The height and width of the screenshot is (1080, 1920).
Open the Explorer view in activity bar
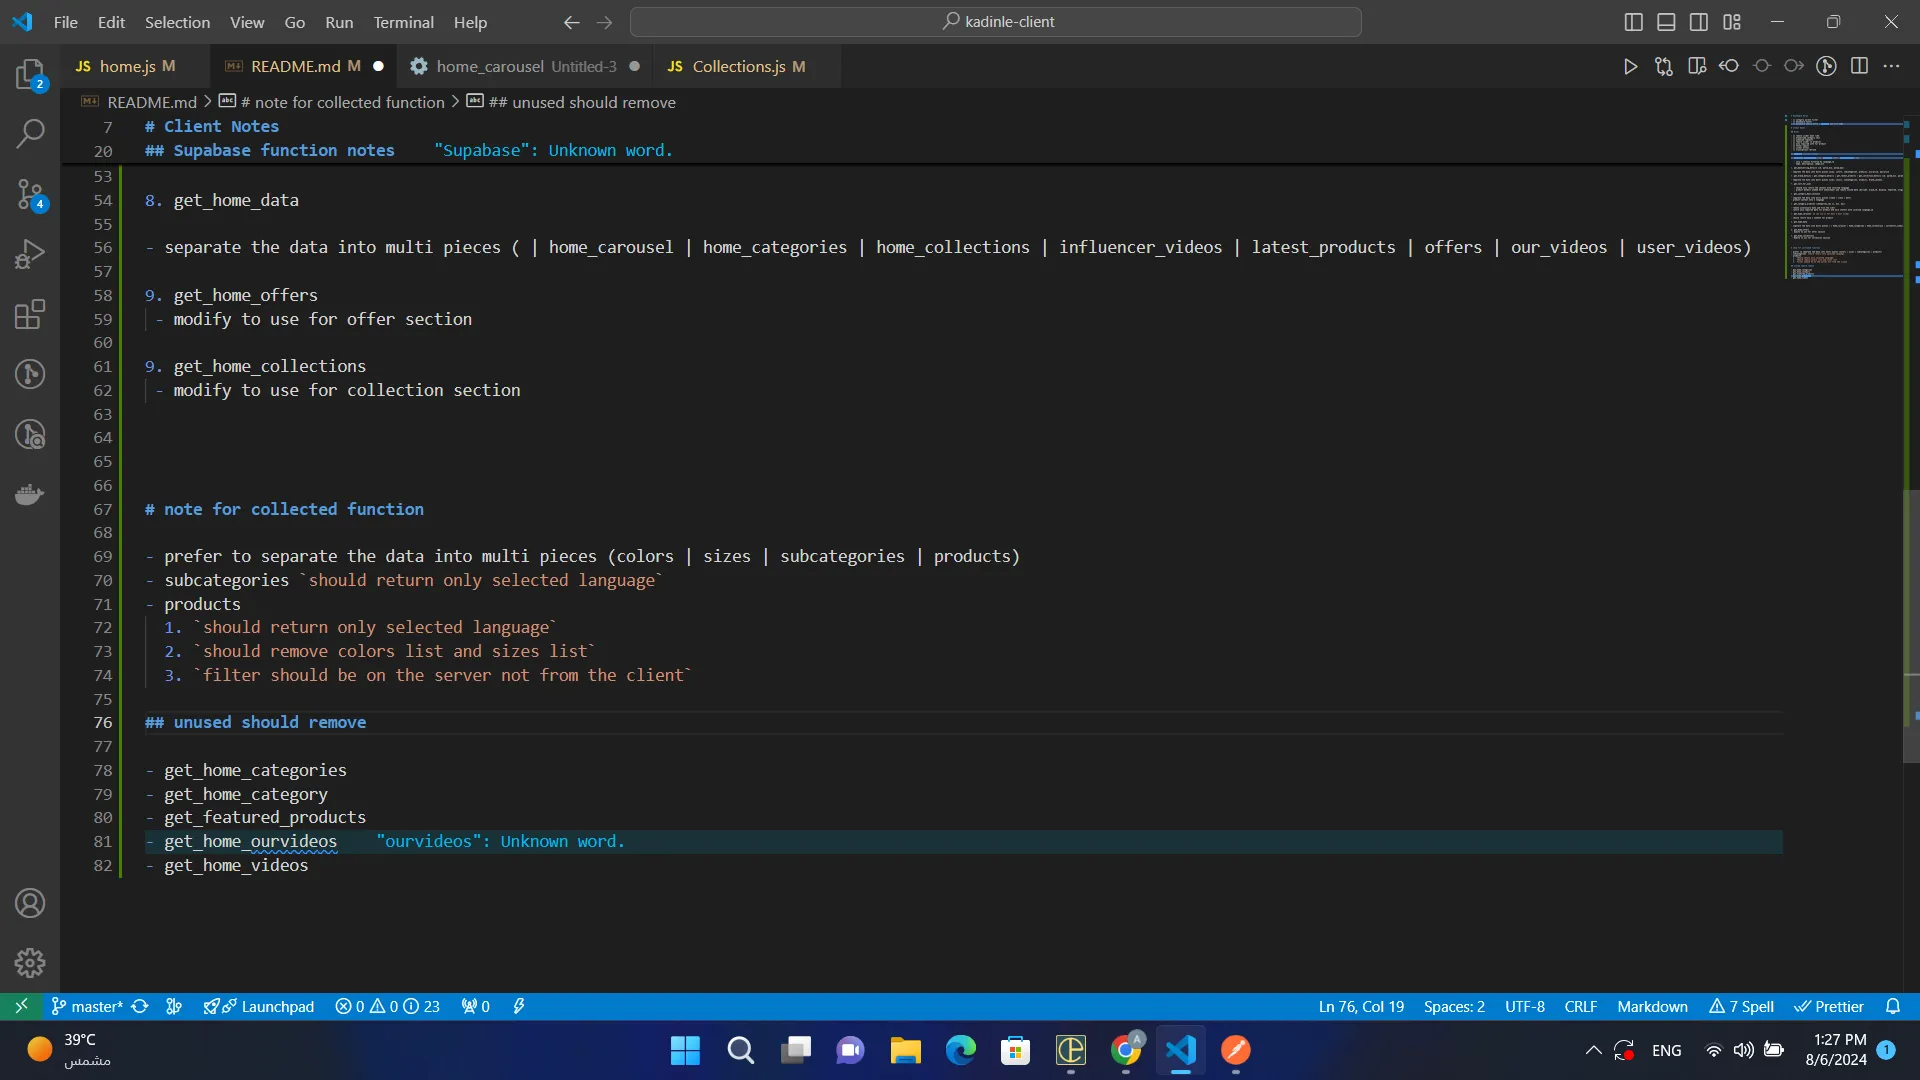[x=30, y=75]
